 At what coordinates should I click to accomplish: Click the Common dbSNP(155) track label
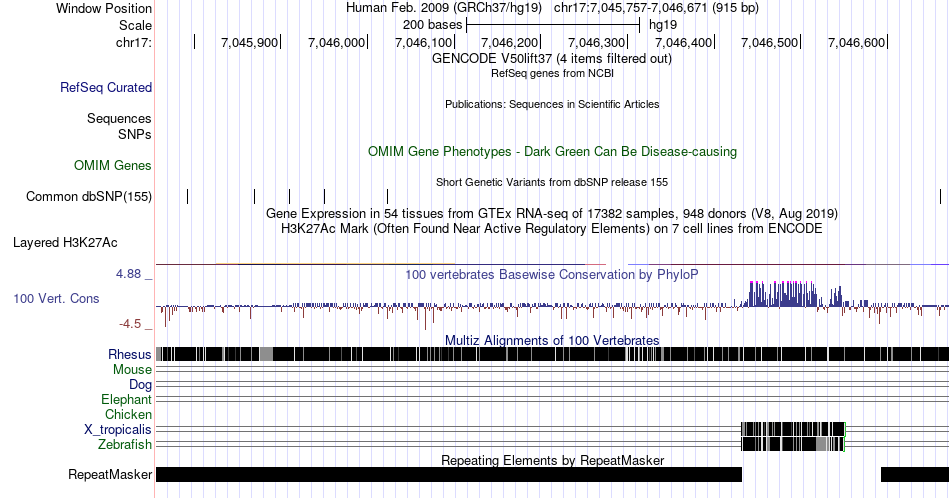(89, 196)
